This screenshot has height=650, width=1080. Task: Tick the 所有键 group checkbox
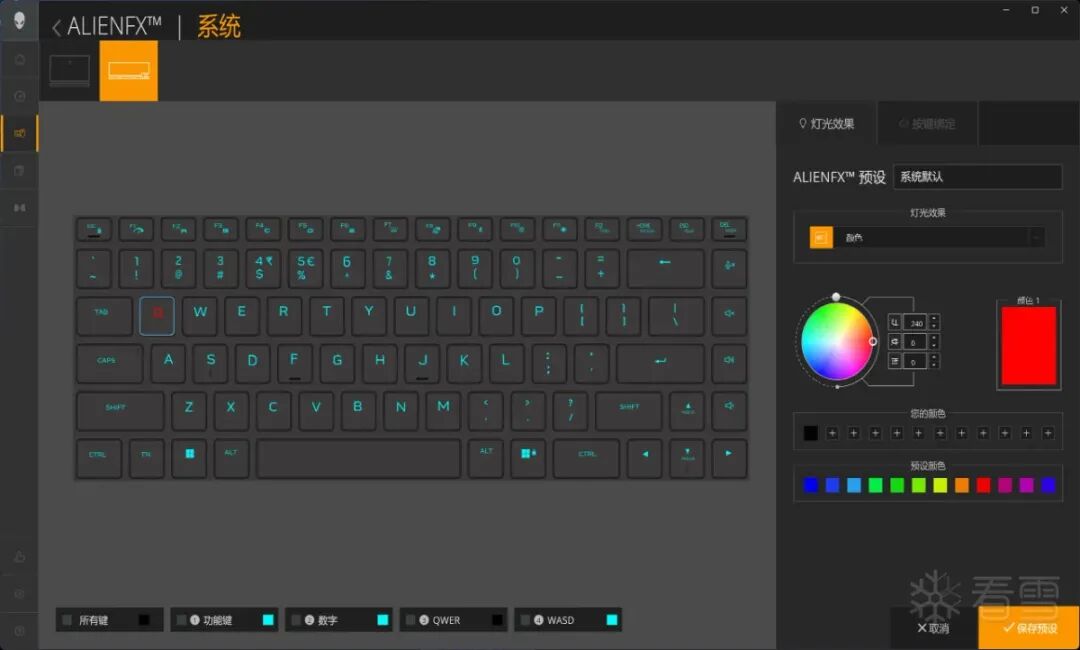(67, 620)
